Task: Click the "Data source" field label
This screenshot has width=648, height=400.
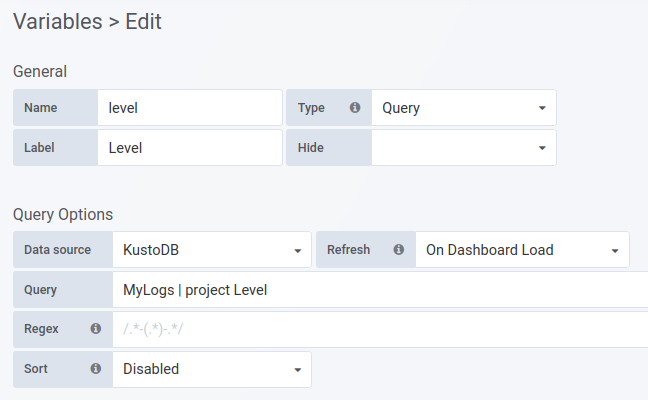Action: click(58, 250)
